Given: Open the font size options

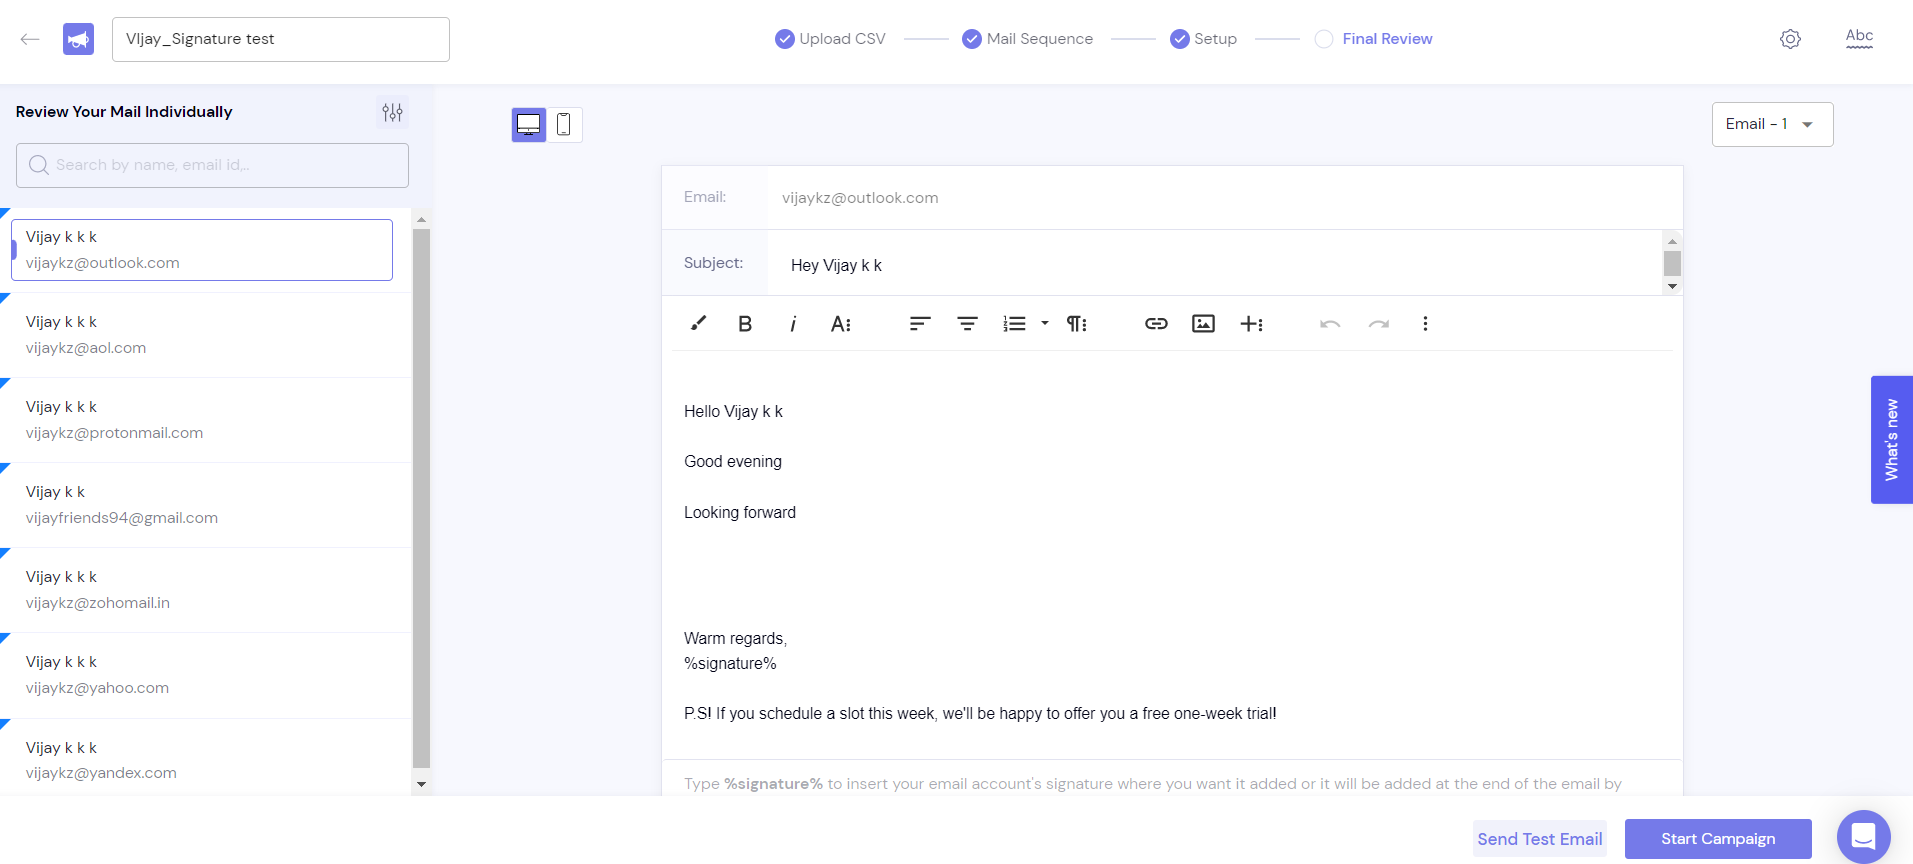Looking at the screenshot, I should point(841,323).
